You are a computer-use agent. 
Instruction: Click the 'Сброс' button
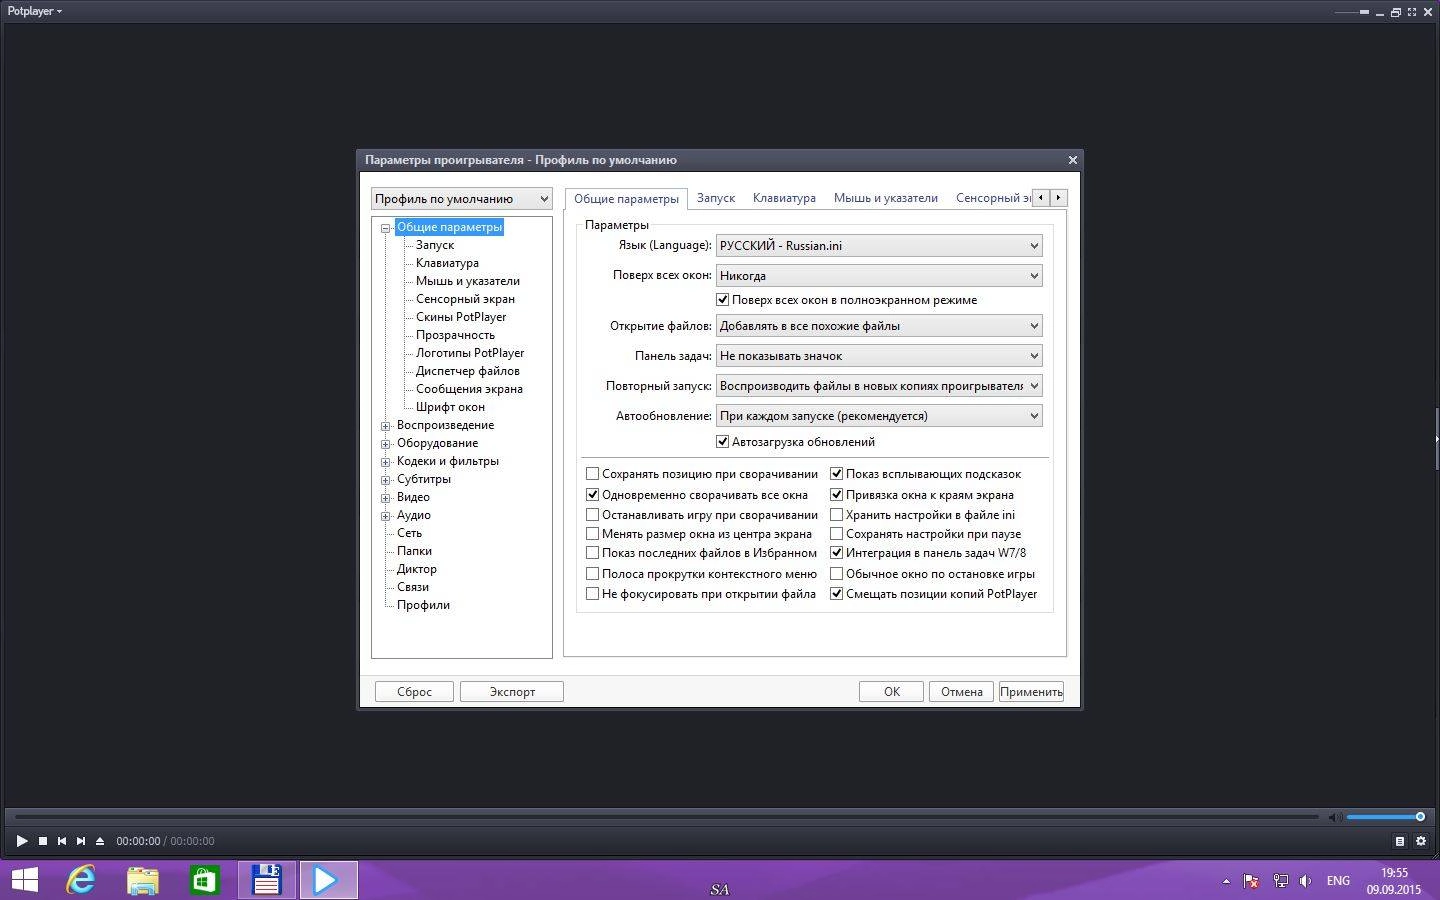[x=414, y=692]
